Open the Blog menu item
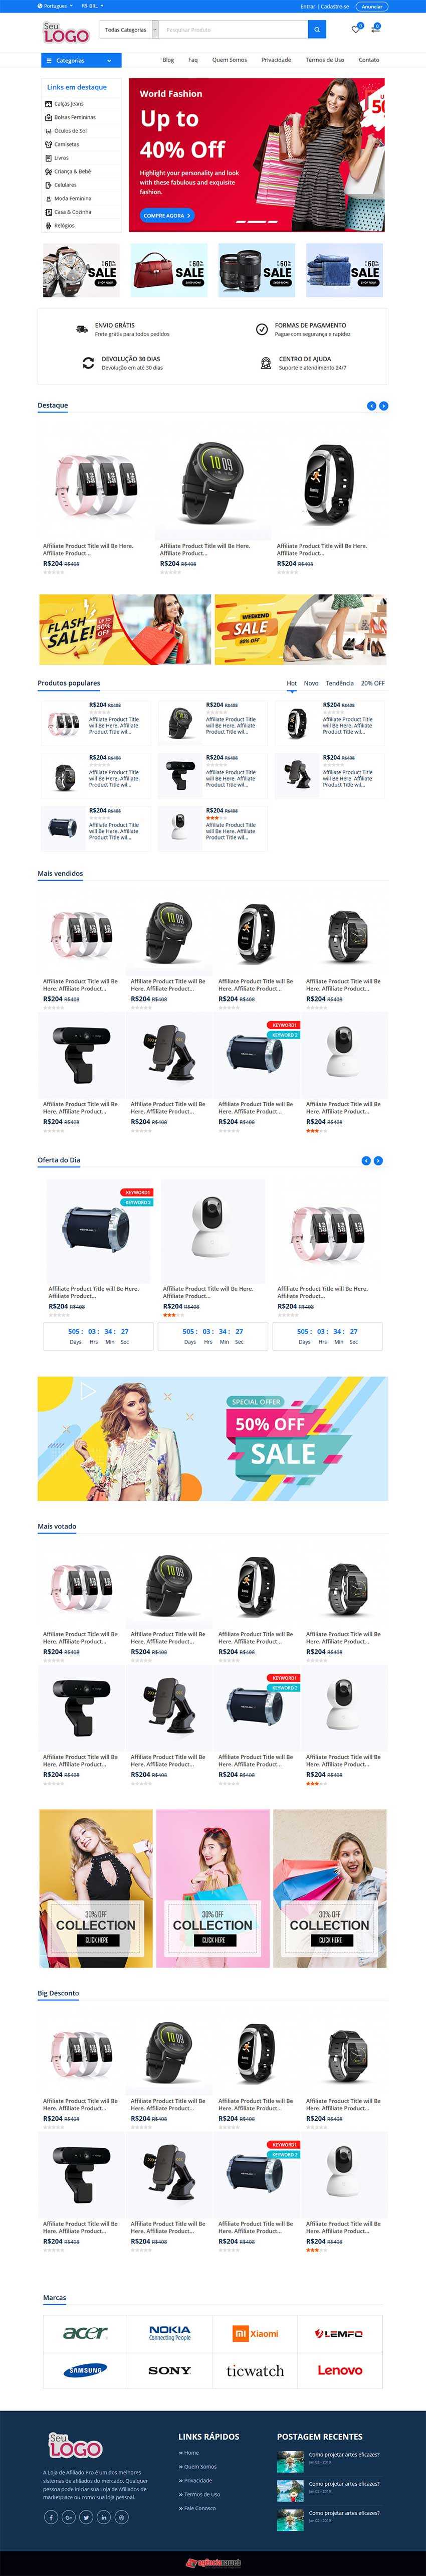The height and width of the screenshot is (2576, 426). tap(168, 60)
